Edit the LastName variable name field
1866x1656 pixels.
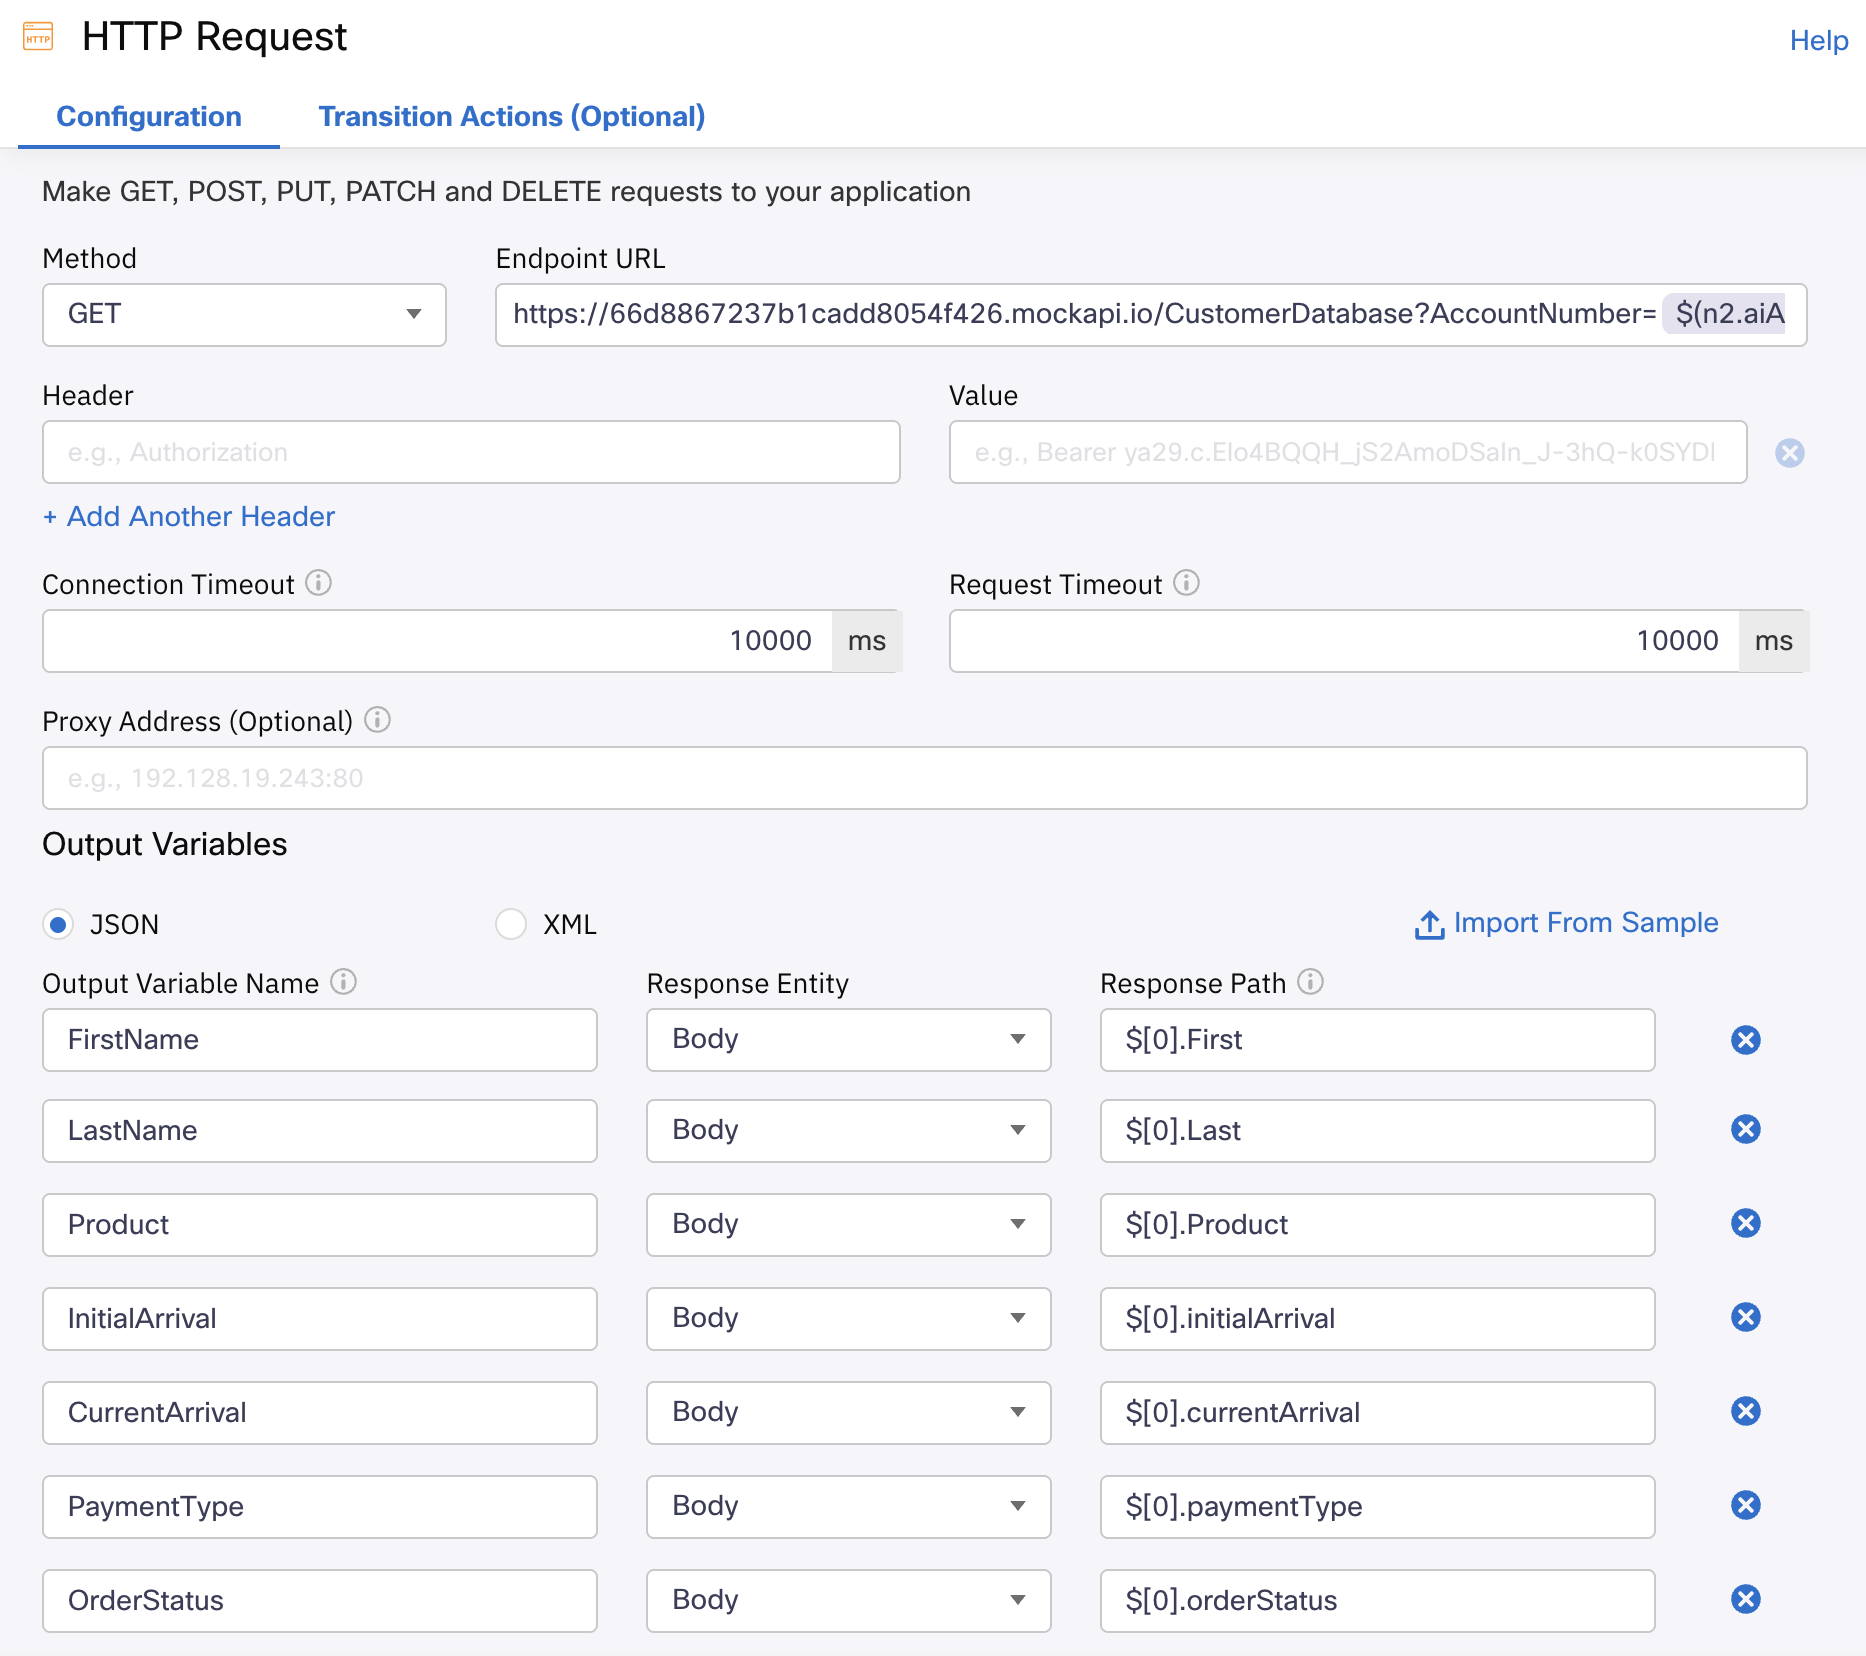tap(320, 1131)
